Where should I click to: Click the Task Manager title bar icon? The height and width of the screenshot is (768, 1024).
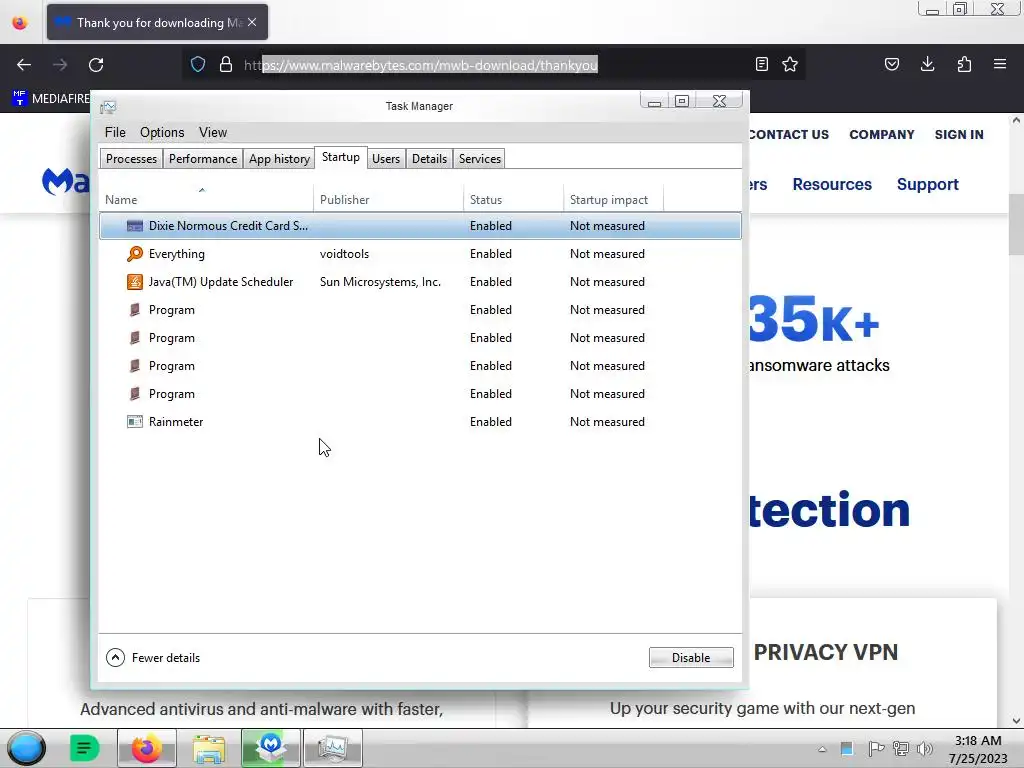pyautogui.click(x=108, y=106)
